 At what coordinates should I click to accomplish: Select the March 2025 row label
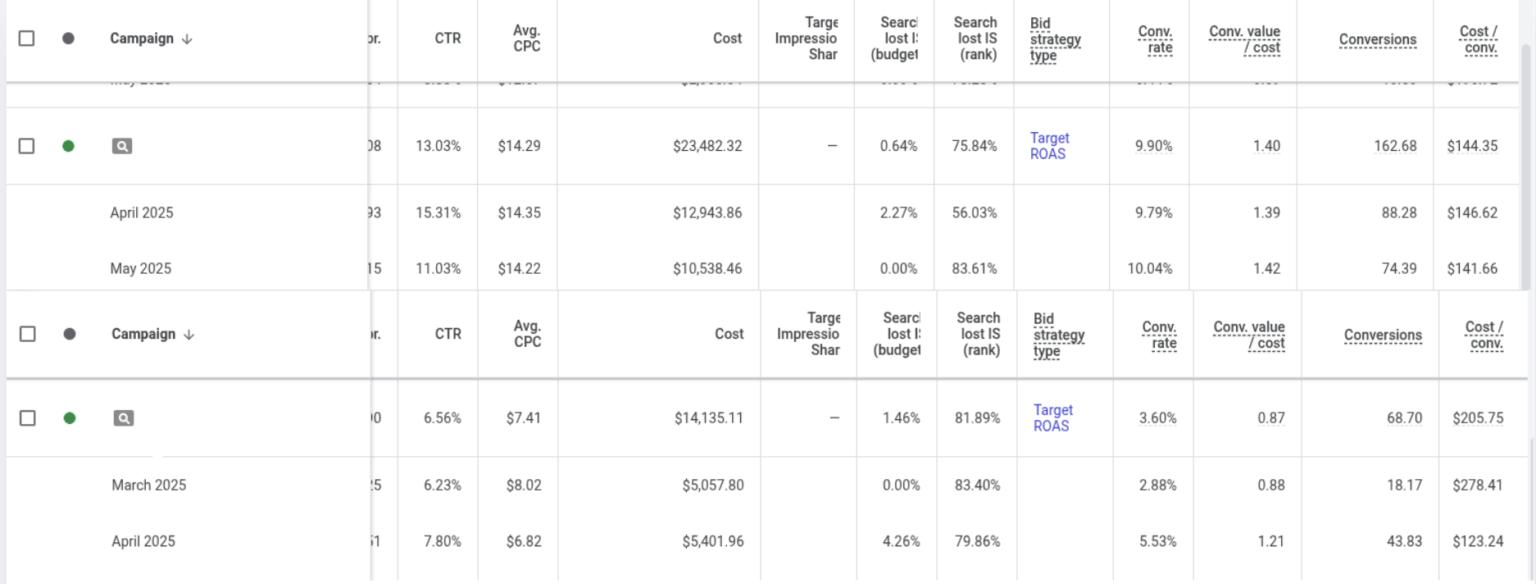point(149,485)
